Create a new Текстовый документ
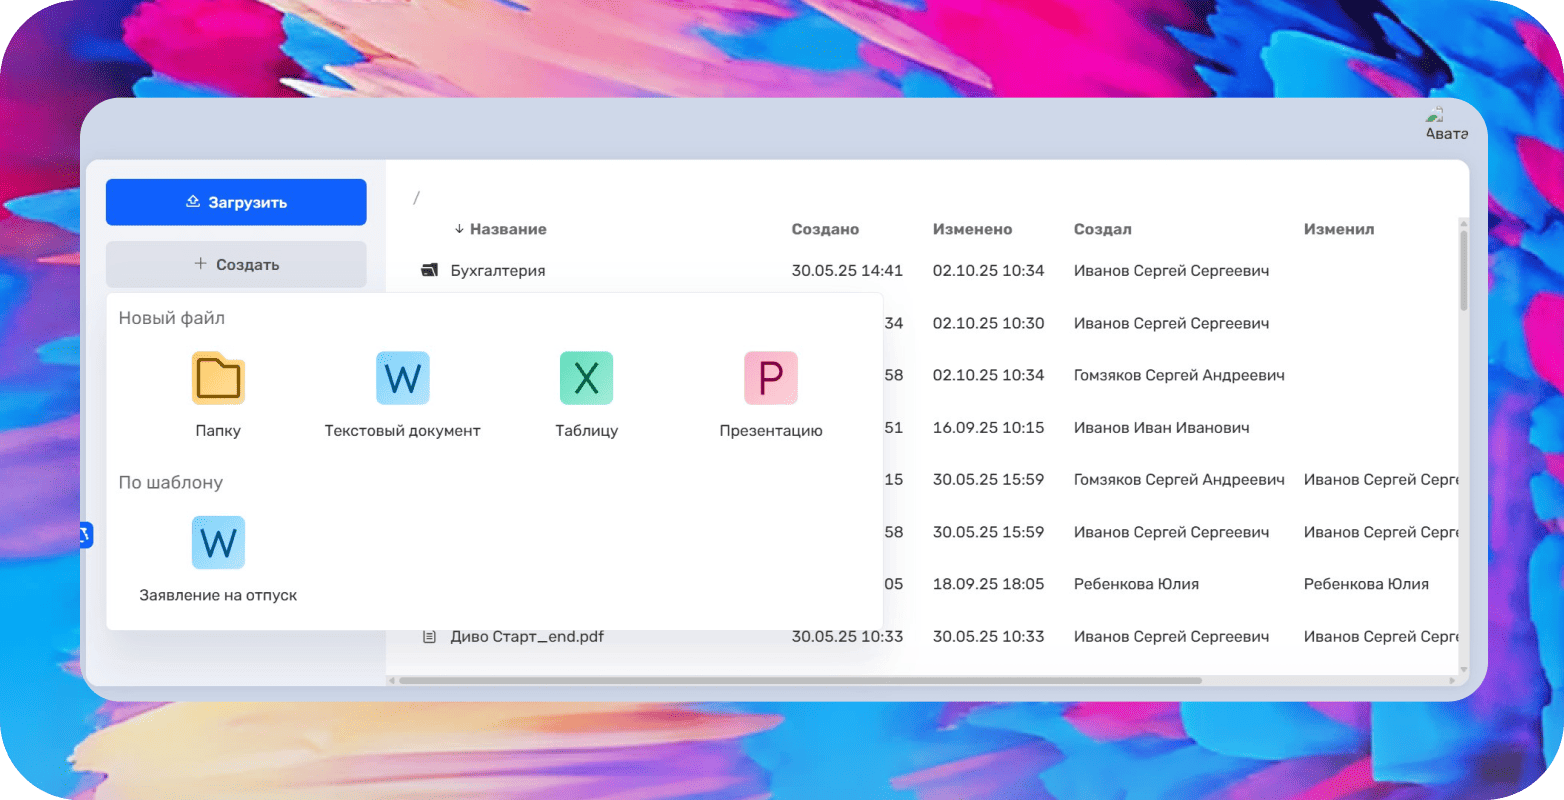 pyautogui.click(x=402, y=379)
